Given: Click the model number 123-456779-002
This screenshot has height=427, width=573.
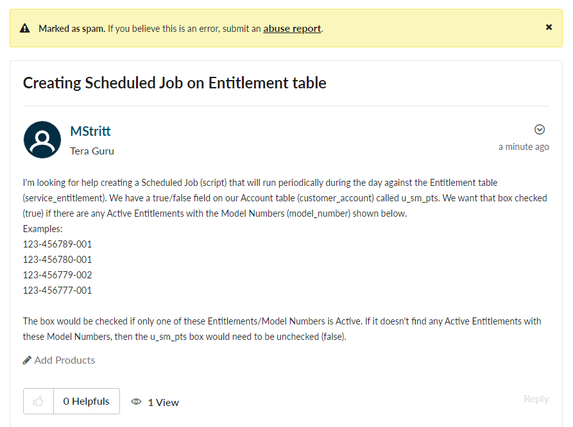Looking at the screenshot, I should [x=57, y=275].
